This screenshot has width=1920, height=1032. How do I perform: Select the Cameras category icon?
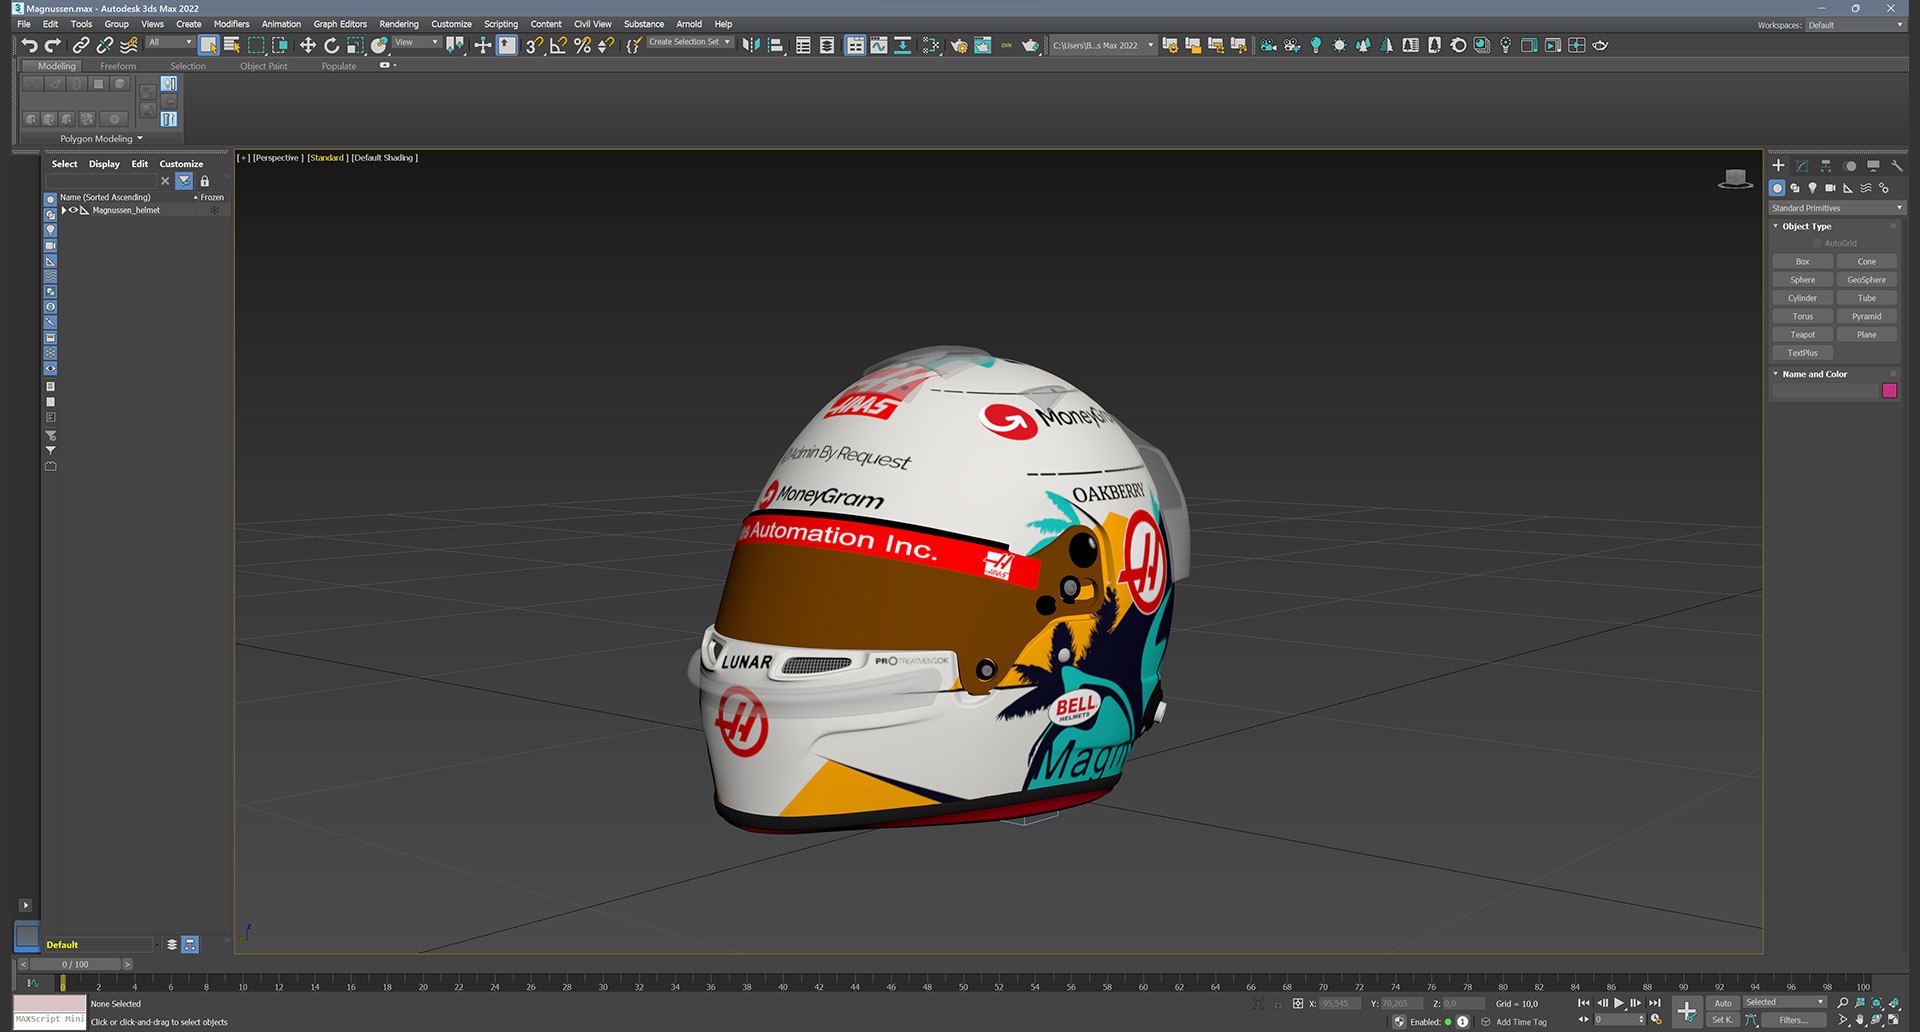(x=1830, y=188)
